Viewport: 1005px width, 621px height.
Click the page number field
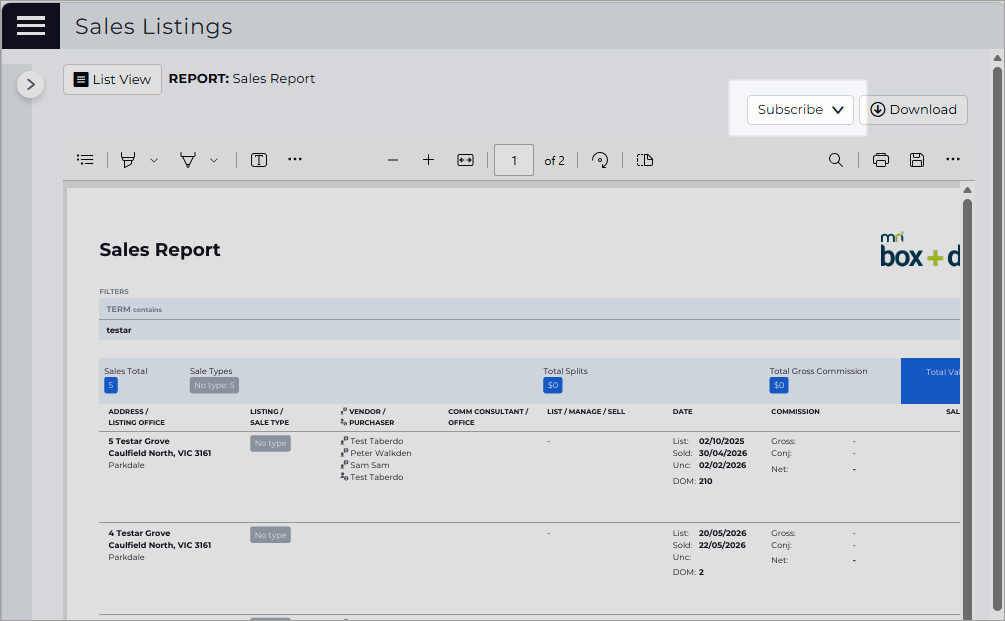(x=514, y=160)
